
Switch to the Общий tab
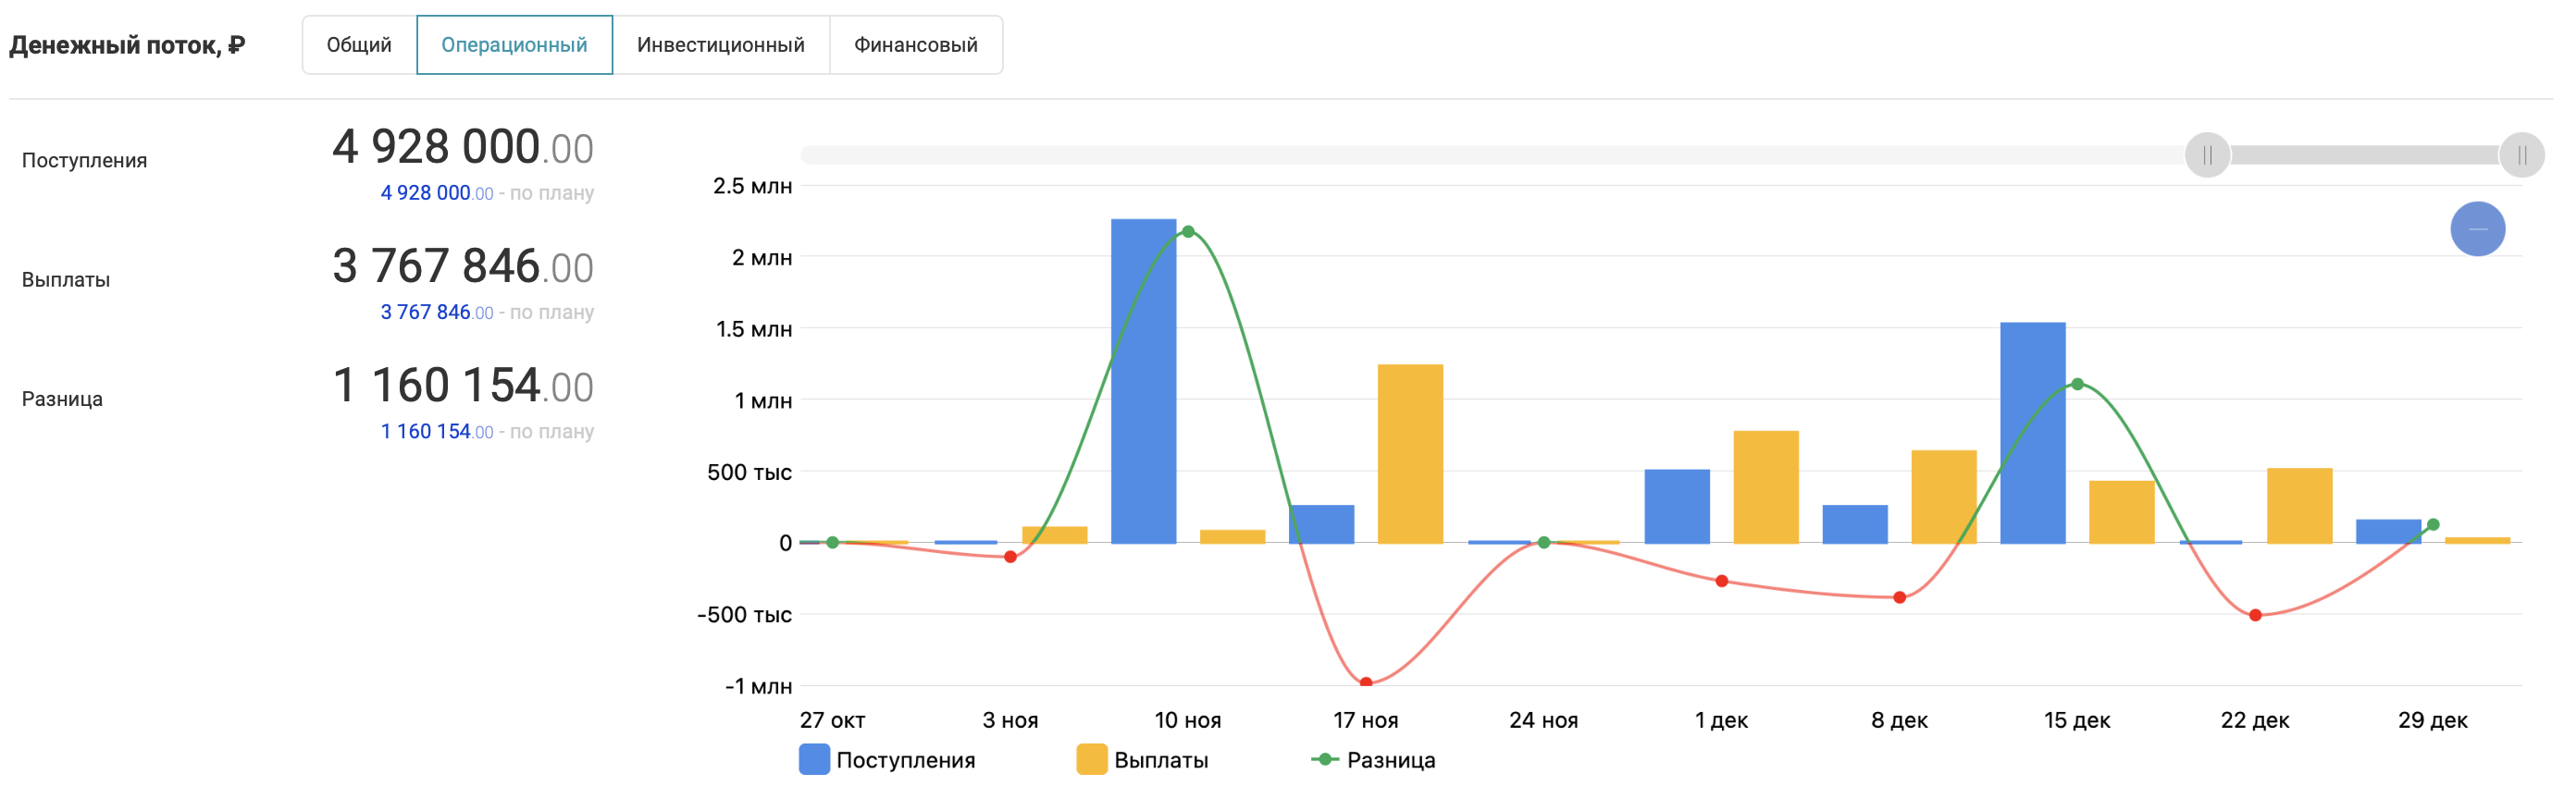[x=359, y=45]
